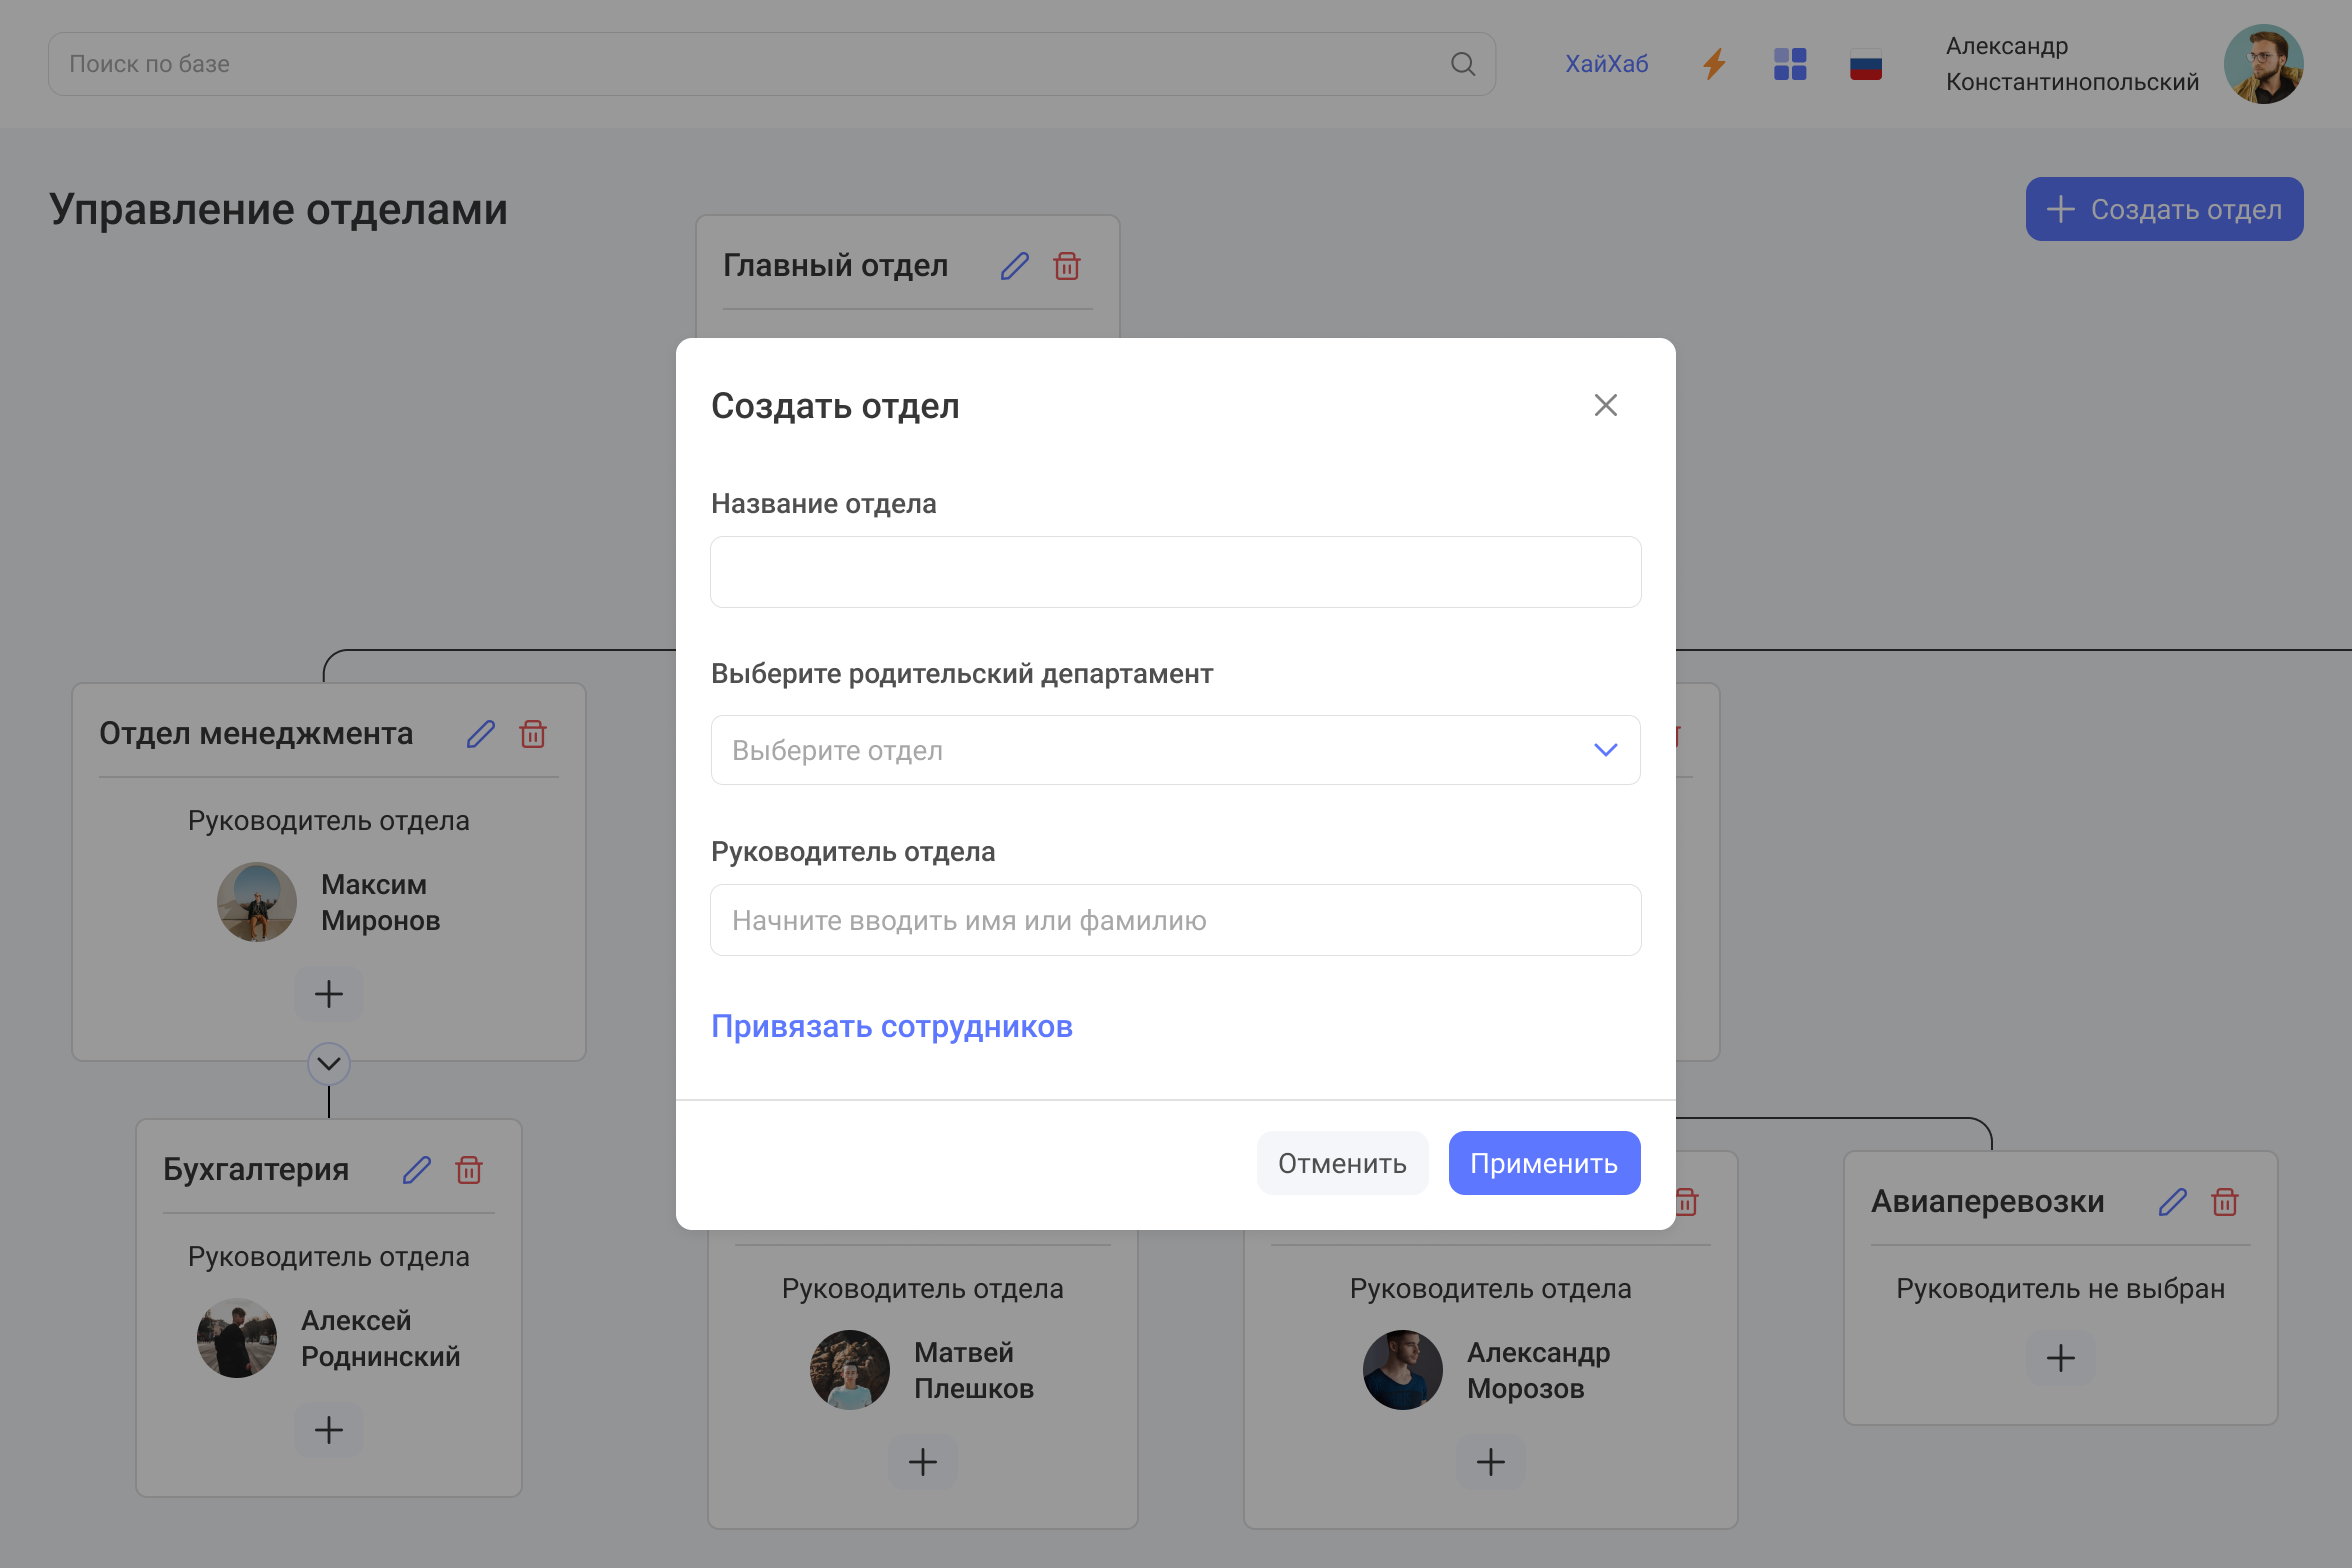
Task: Open edit pencil icon for "Отдел менеджмента"
Action: click(481, 733)
